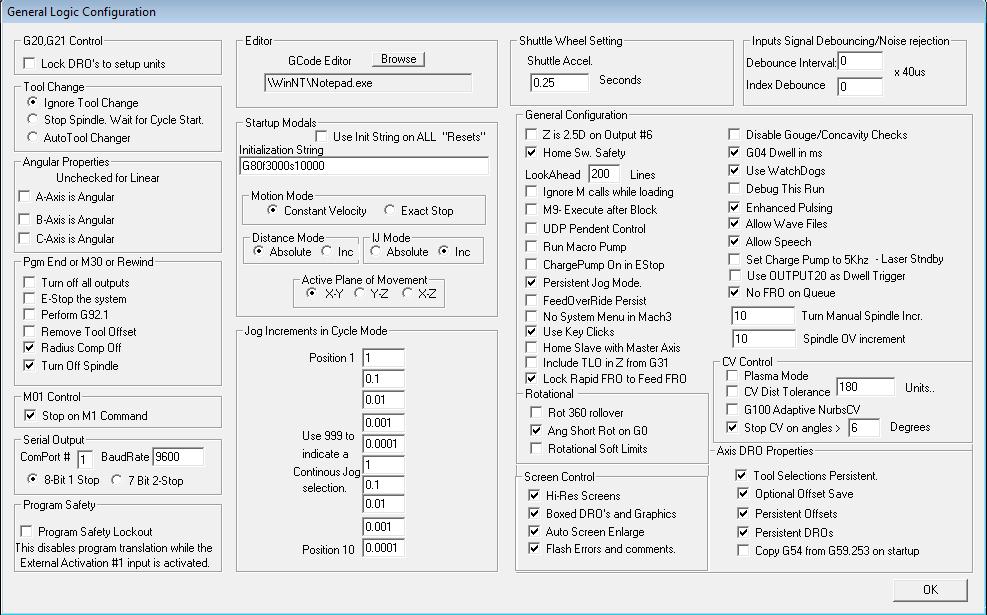Select Inc IJ Mode
The image size is (987, 615).
click(x=444, y=251)
